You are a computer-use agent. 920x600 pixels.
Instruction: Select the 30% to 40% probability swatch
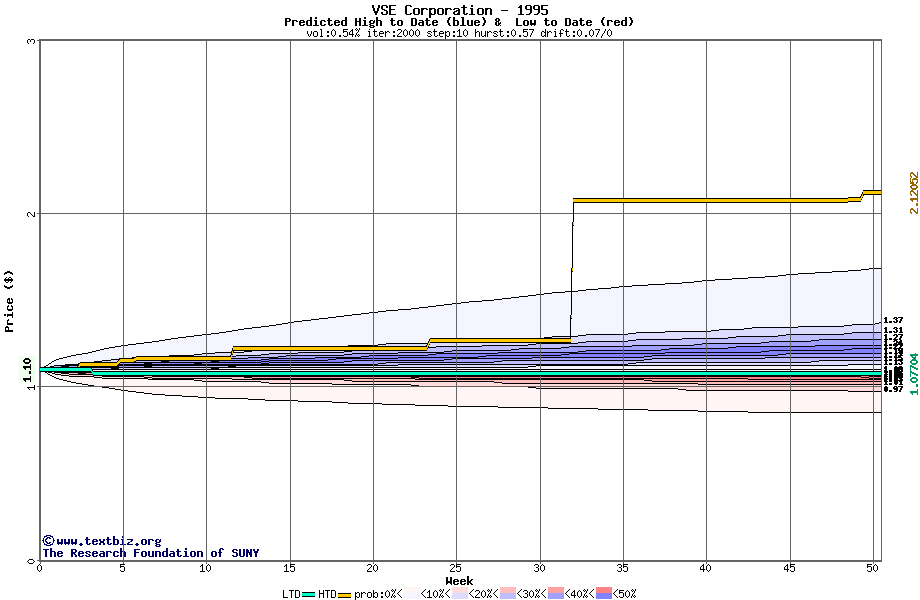(556, 593)
